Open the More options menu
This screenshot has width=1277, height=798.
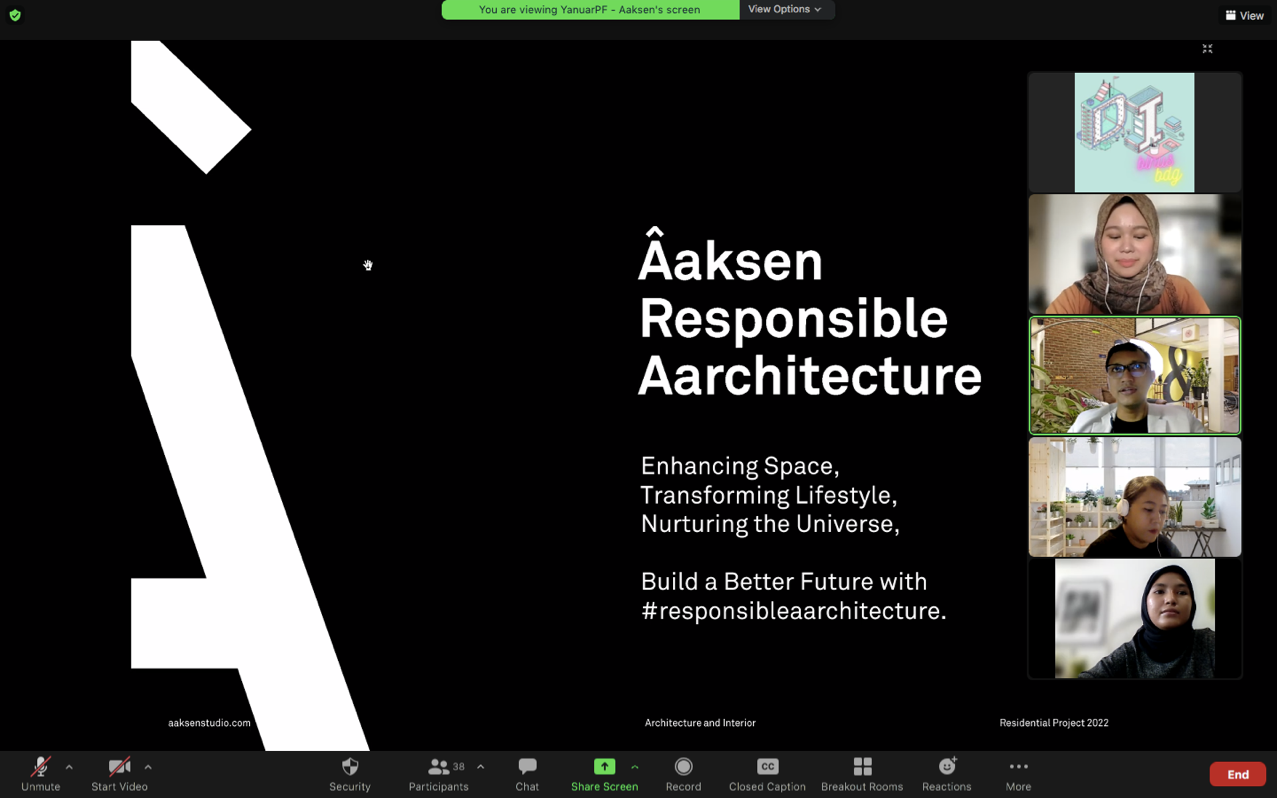coord(1018,767)
